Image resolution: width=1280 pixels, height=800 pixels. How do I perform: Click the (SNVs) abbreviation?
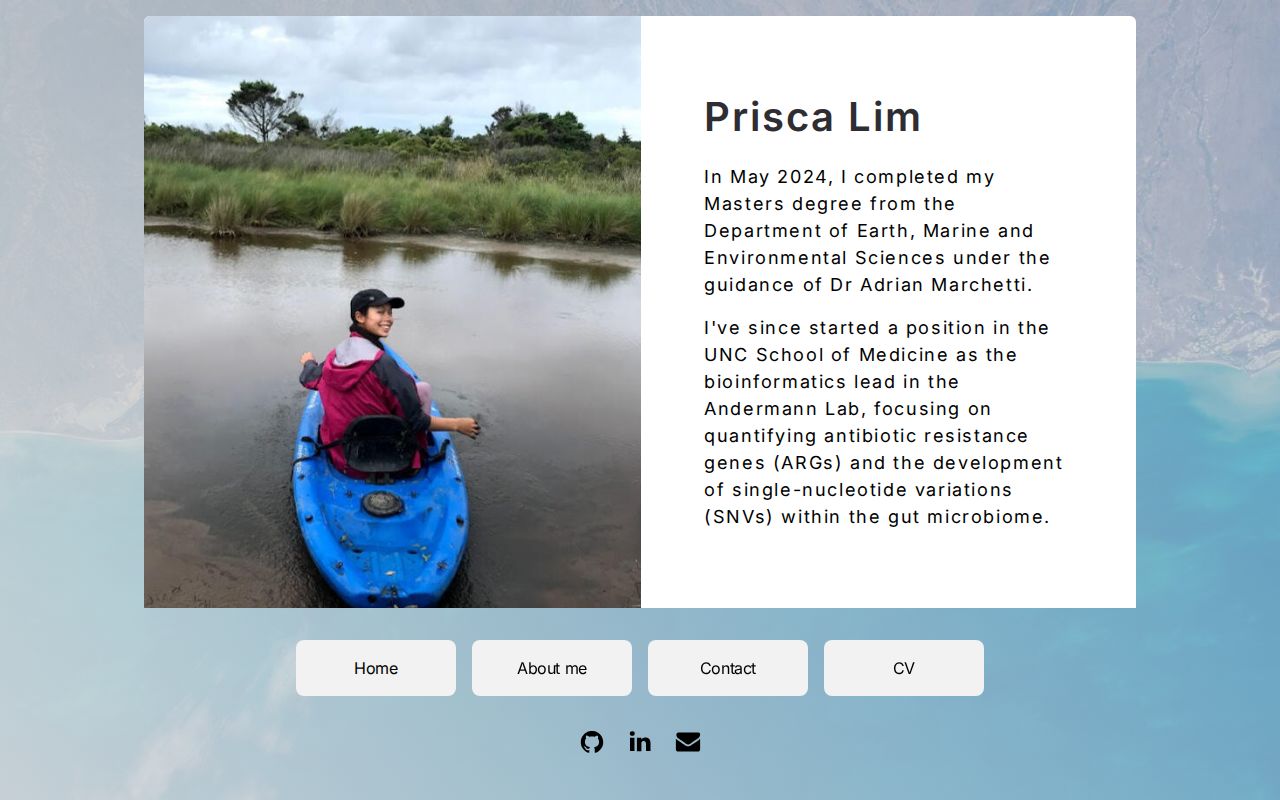pos(738,517)
